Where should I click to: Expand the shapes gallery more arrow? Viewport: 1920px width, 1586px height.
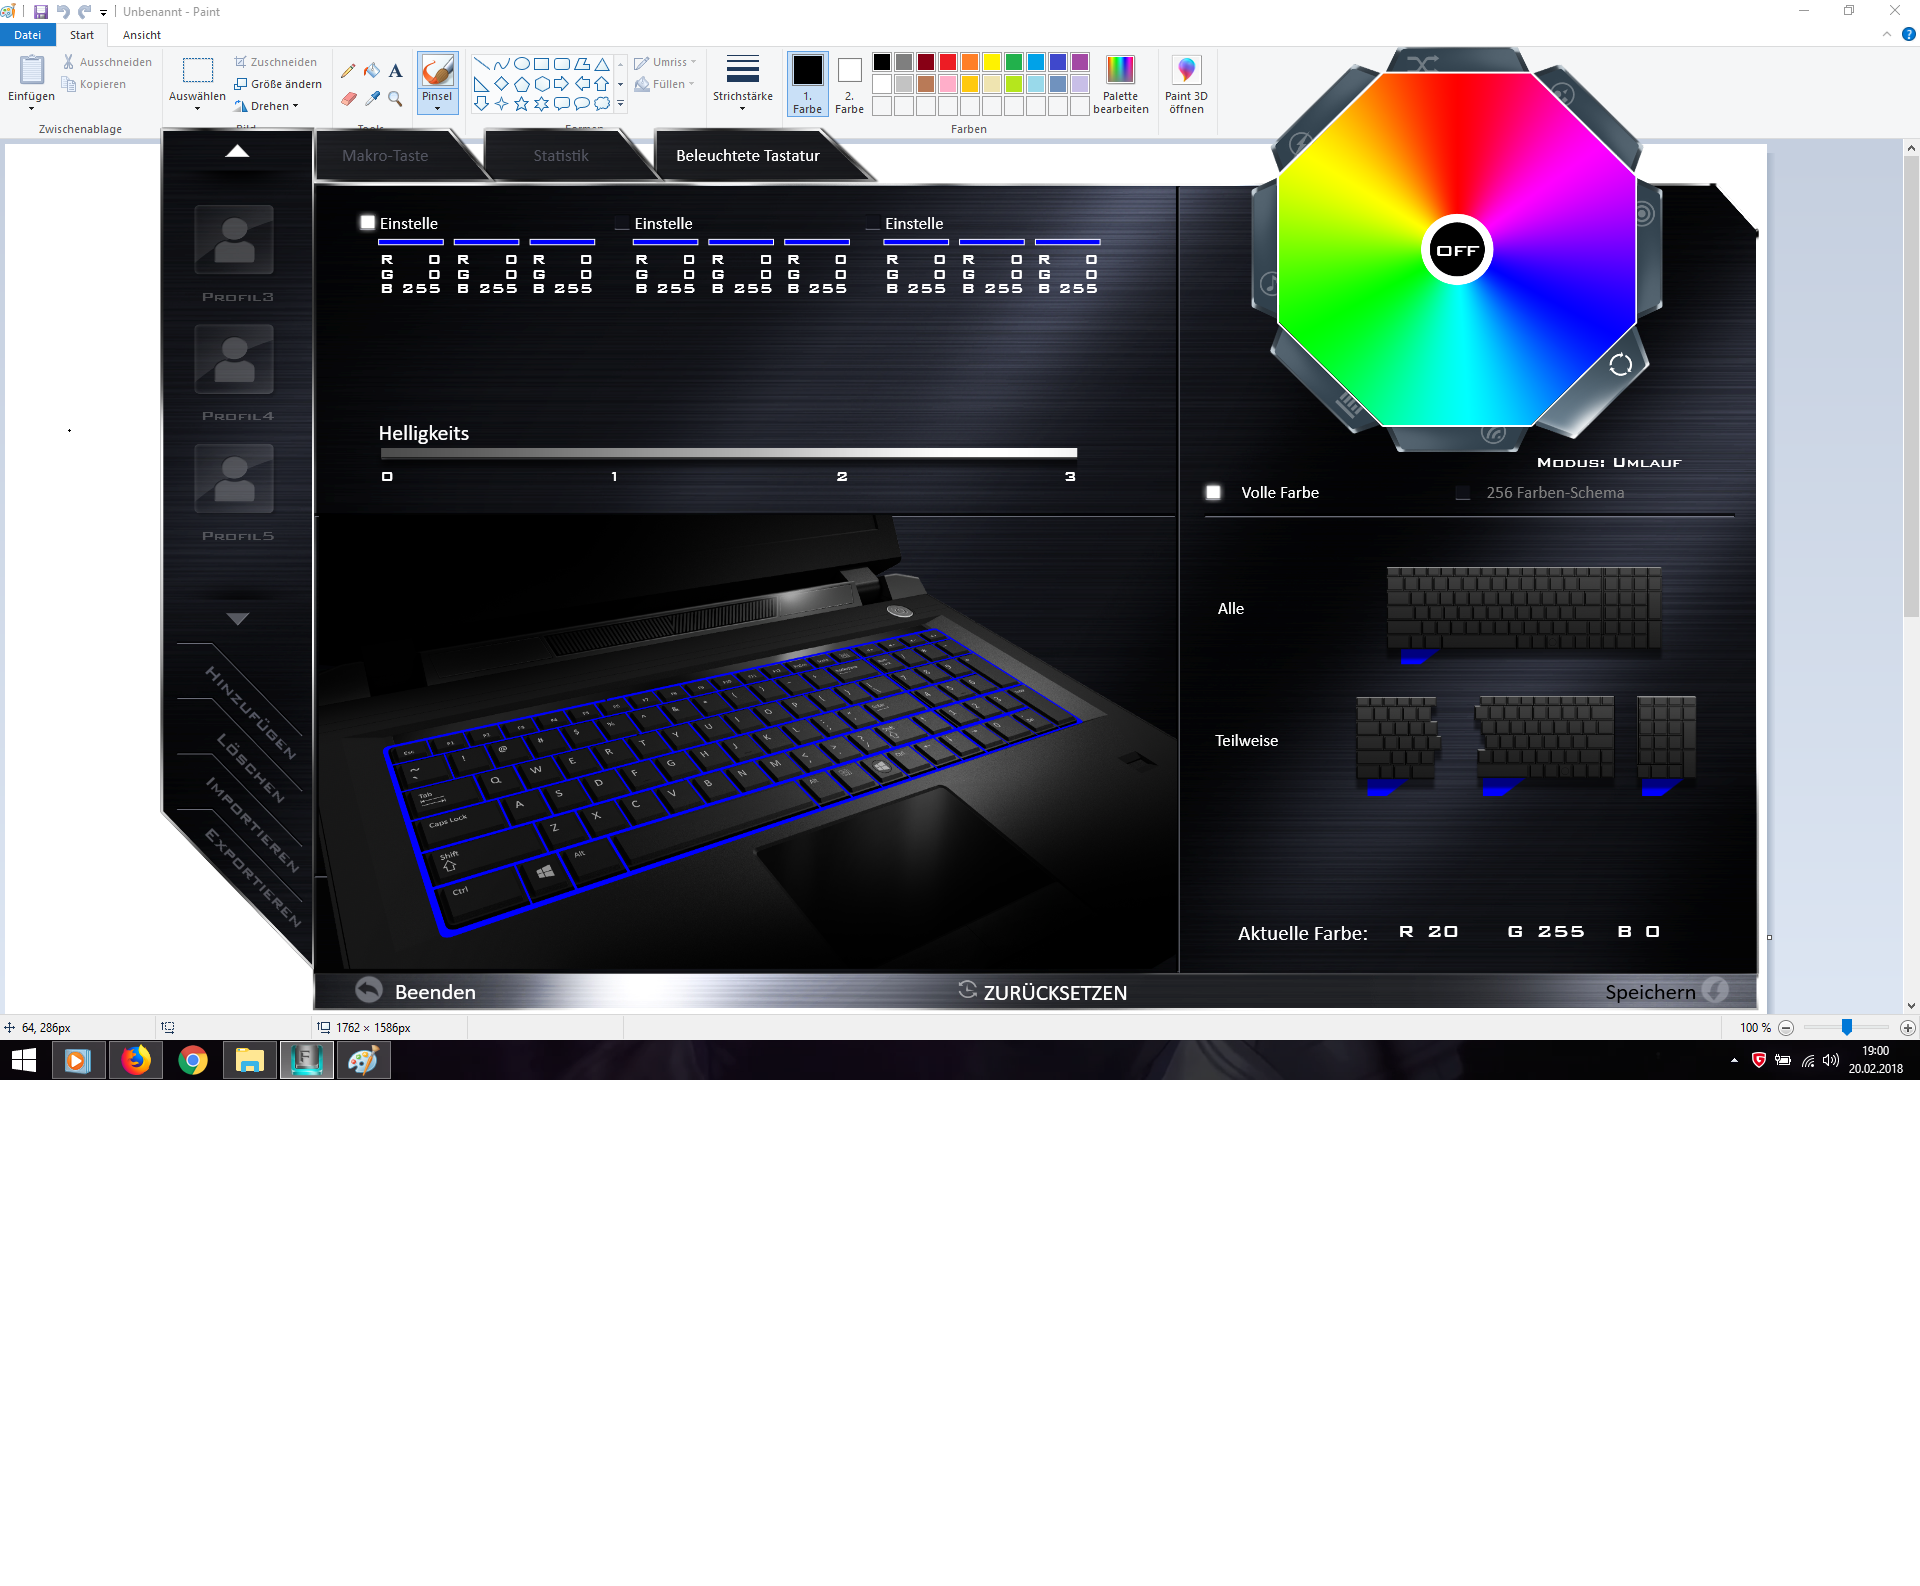(621, 103)
